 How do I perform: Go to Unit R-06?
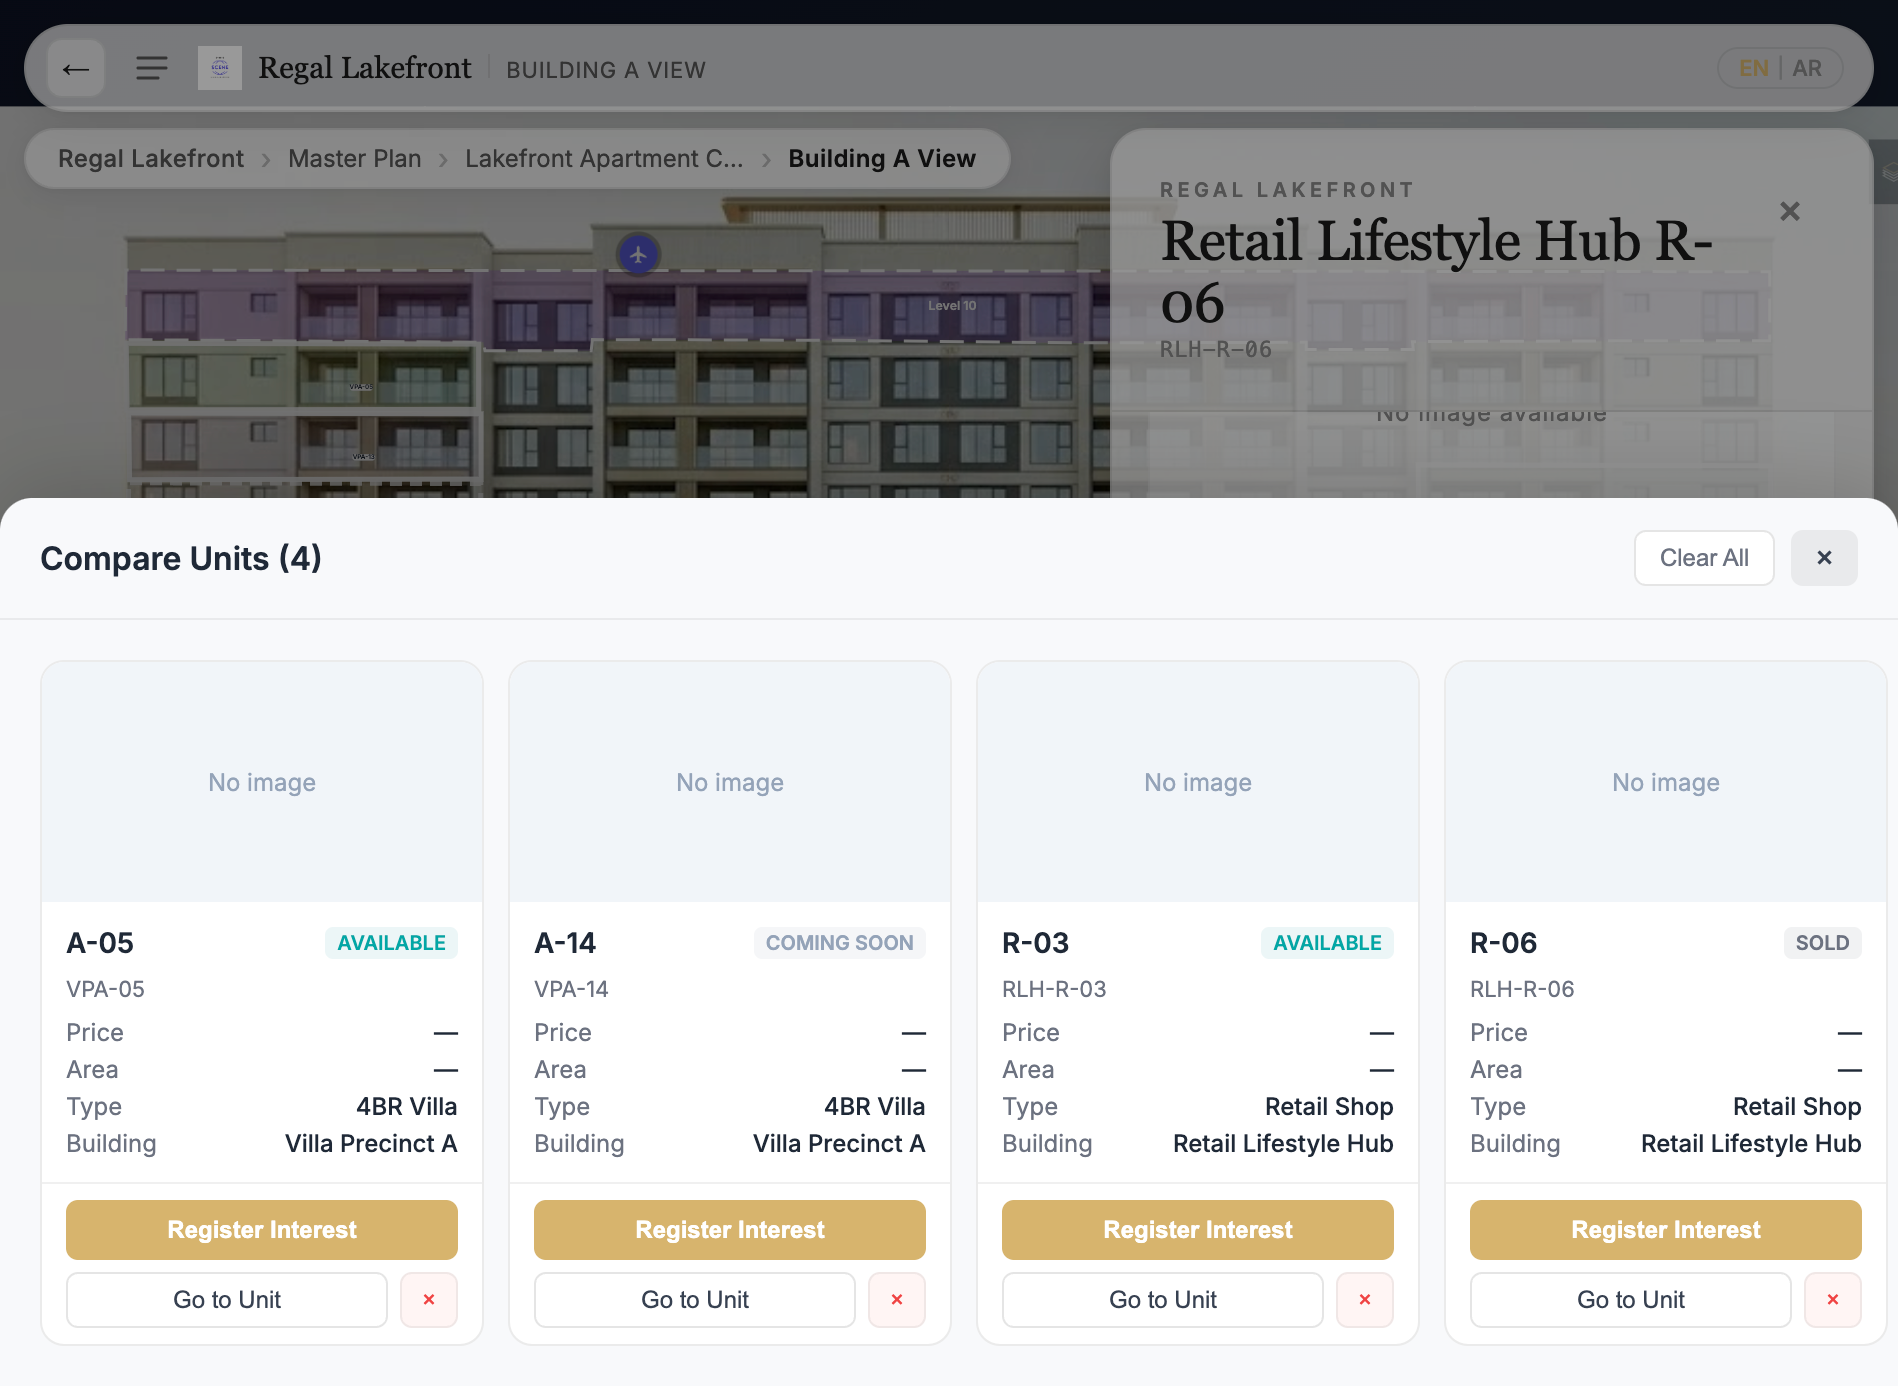point(1631,1300)
